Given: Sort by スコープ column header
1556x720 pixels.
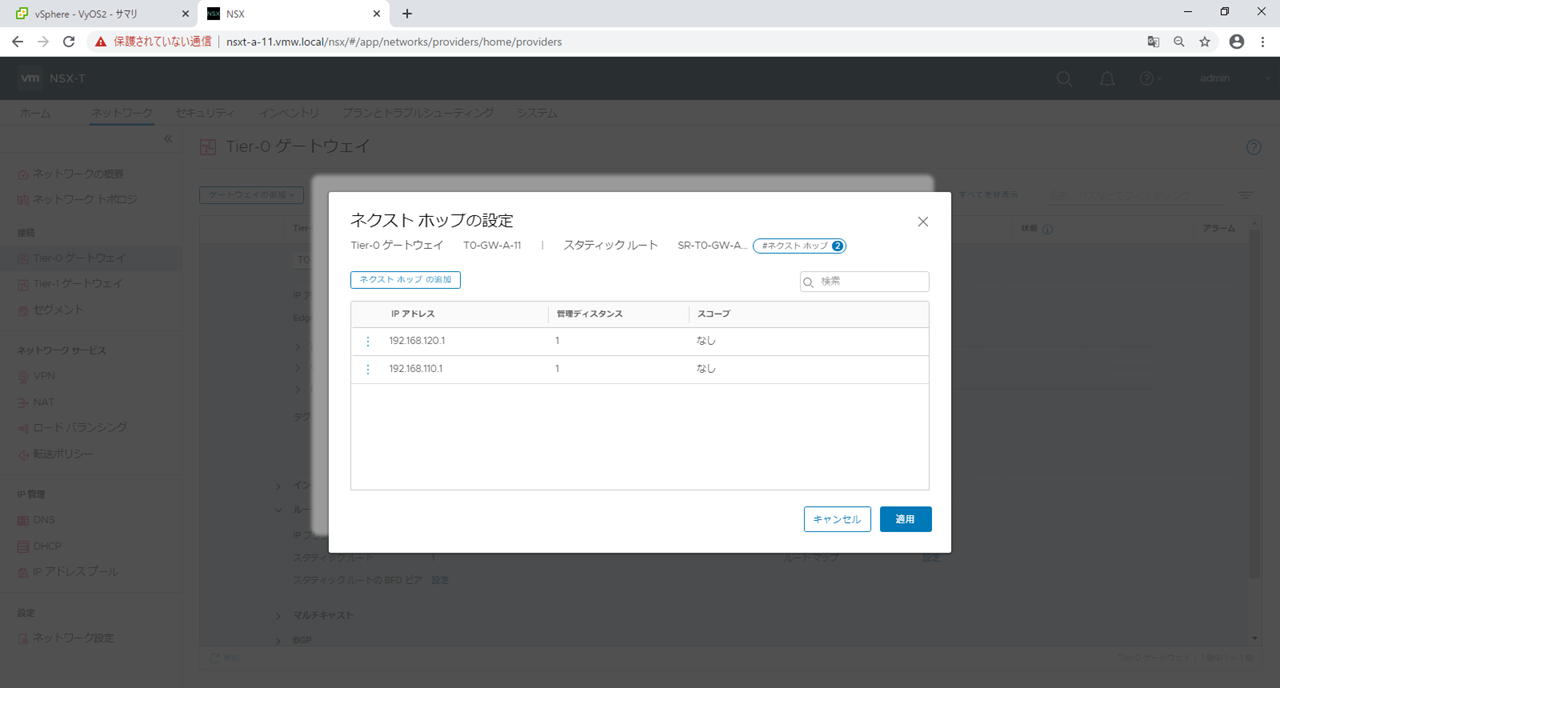Looking at the screenshot, I should (713, 314).
